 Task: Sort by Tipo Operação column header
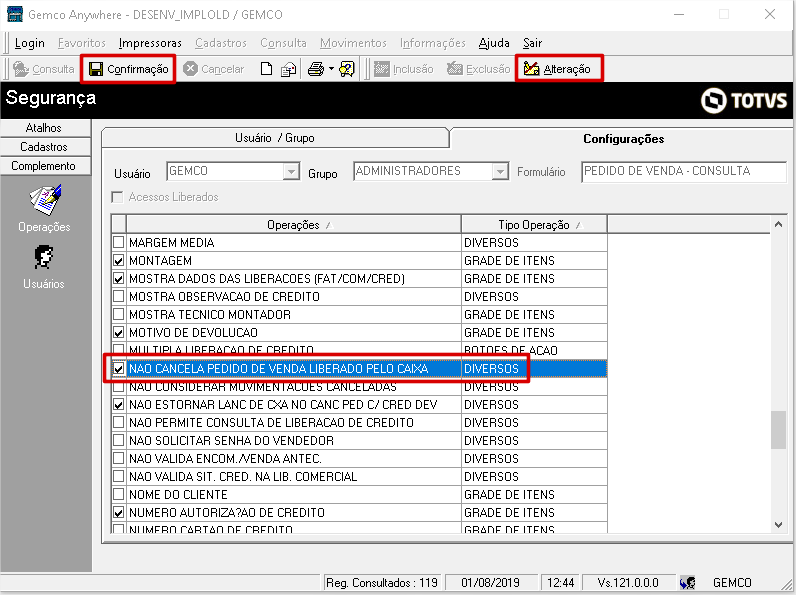pyautogui.click(x=534, y=225)
